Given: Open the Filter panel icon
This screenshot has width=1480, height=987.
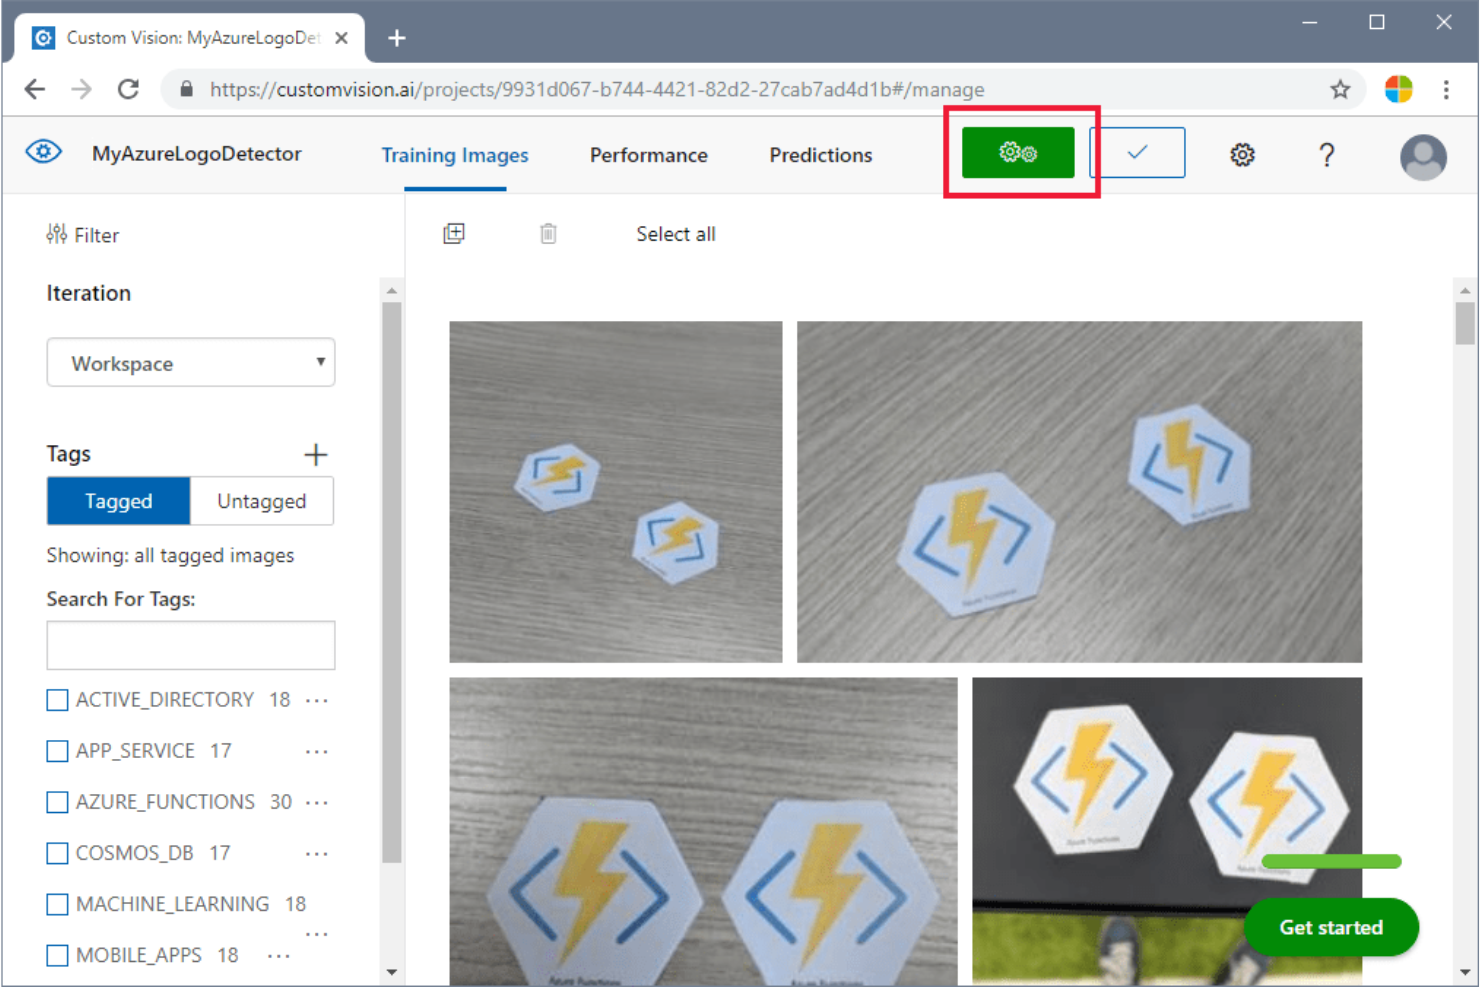Looking at the screenshot, I should point(57,234).
